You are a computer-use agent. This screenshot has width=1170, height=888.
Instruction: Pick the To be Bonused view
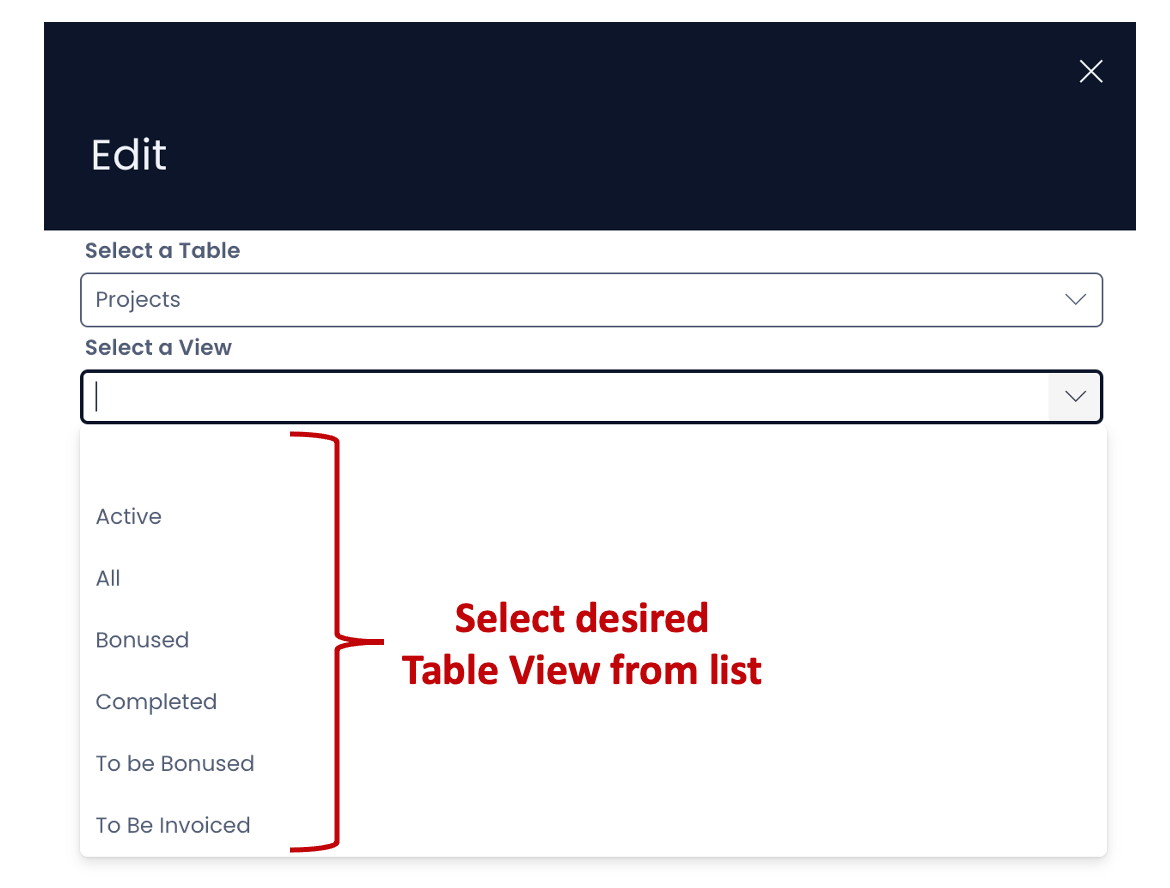[x=593, y=764]
